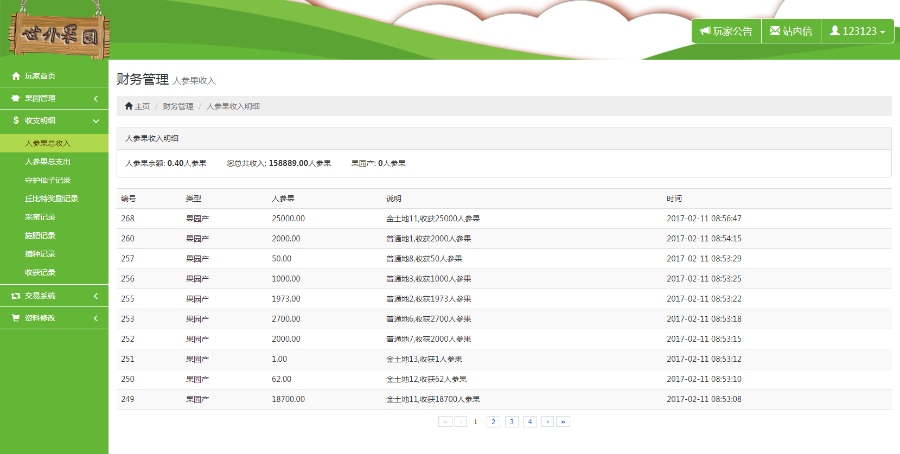The width and height of the screenshot is (900, 454).
Task: Click timestamp 2017-02-11 08:54:15
Action: click(704, 238)
